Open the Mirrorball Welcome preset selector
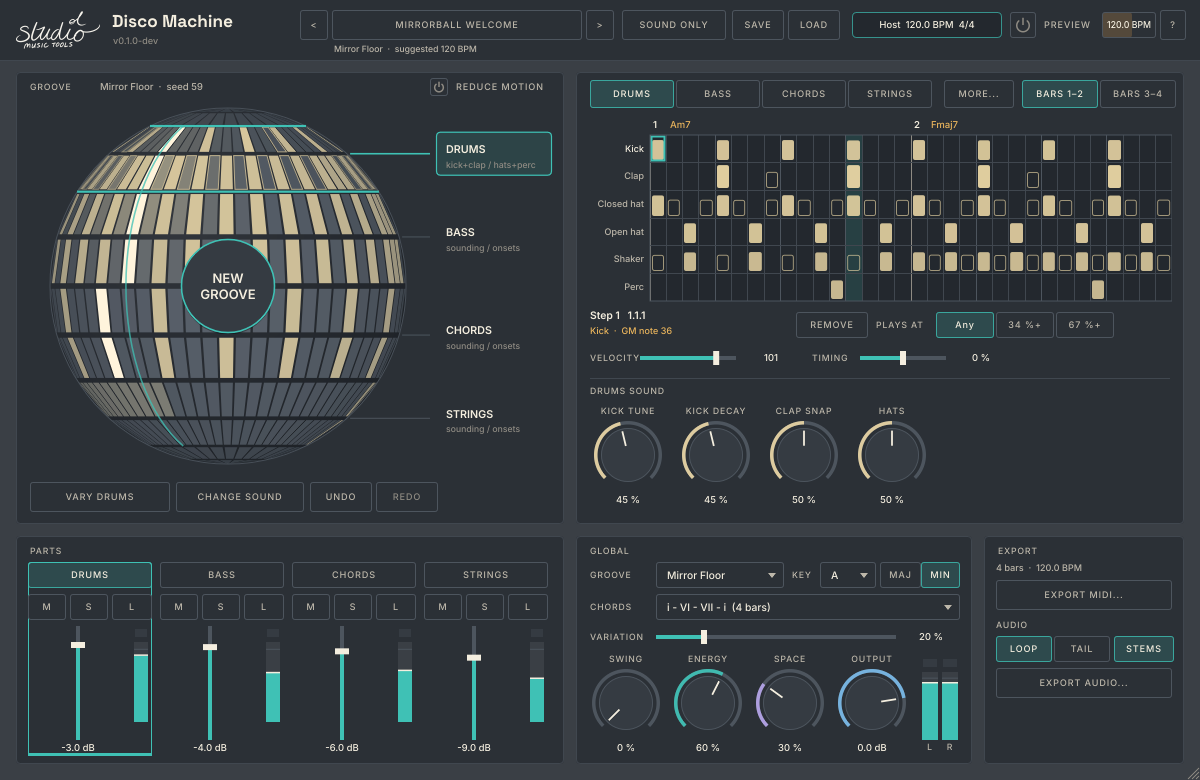This screenshot has width=1200, height=780. [457, 25]
